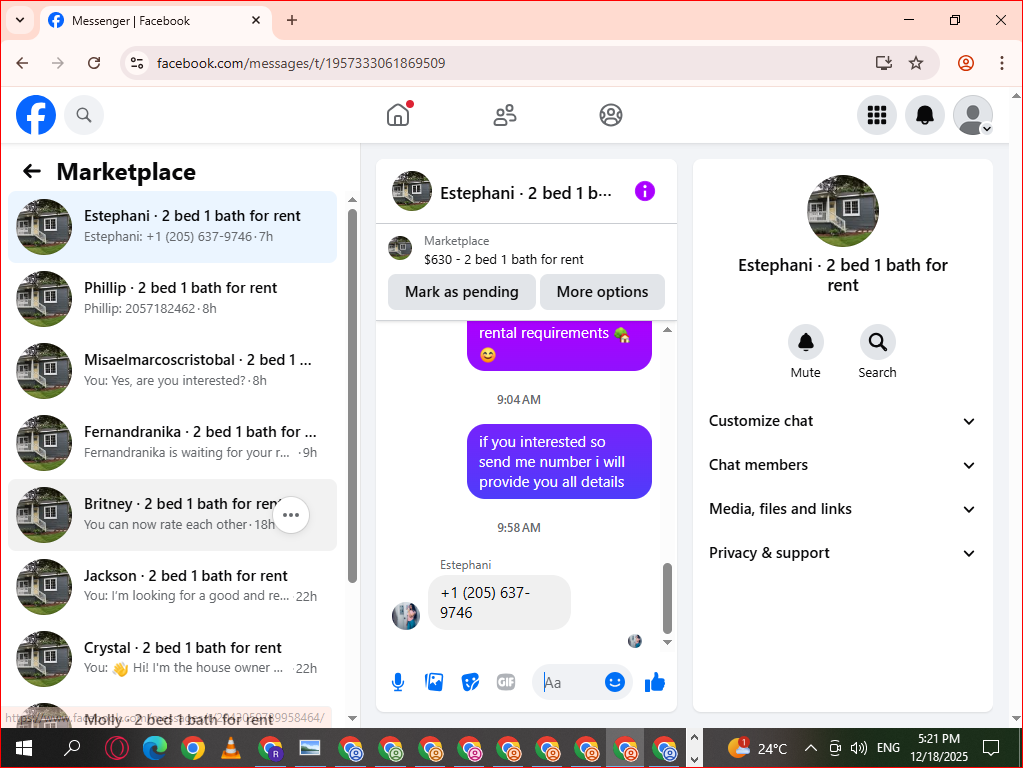Click the chat list vertical scrollbar
Screen dimensions: 1023x768
click(x=352, y=395)
